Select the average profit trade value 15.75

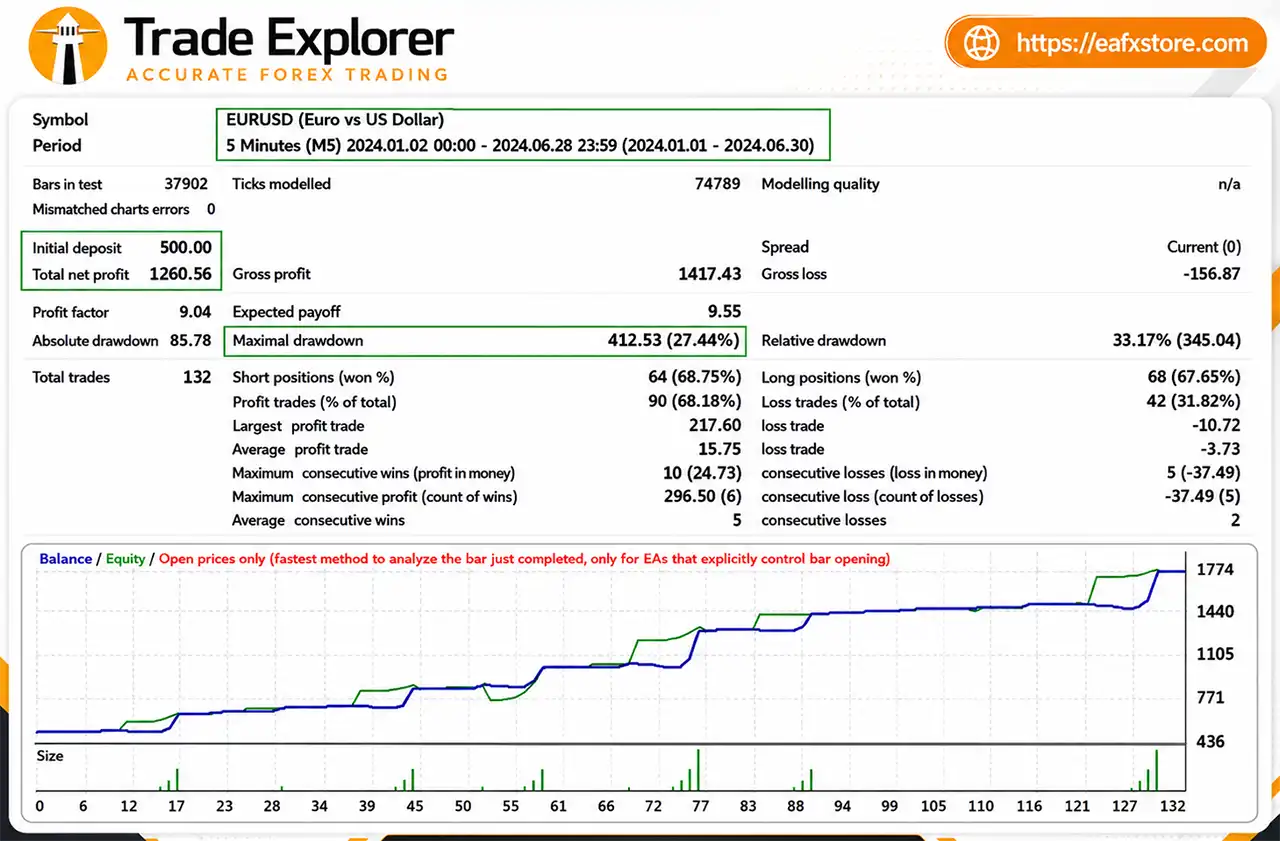[722, 450]
